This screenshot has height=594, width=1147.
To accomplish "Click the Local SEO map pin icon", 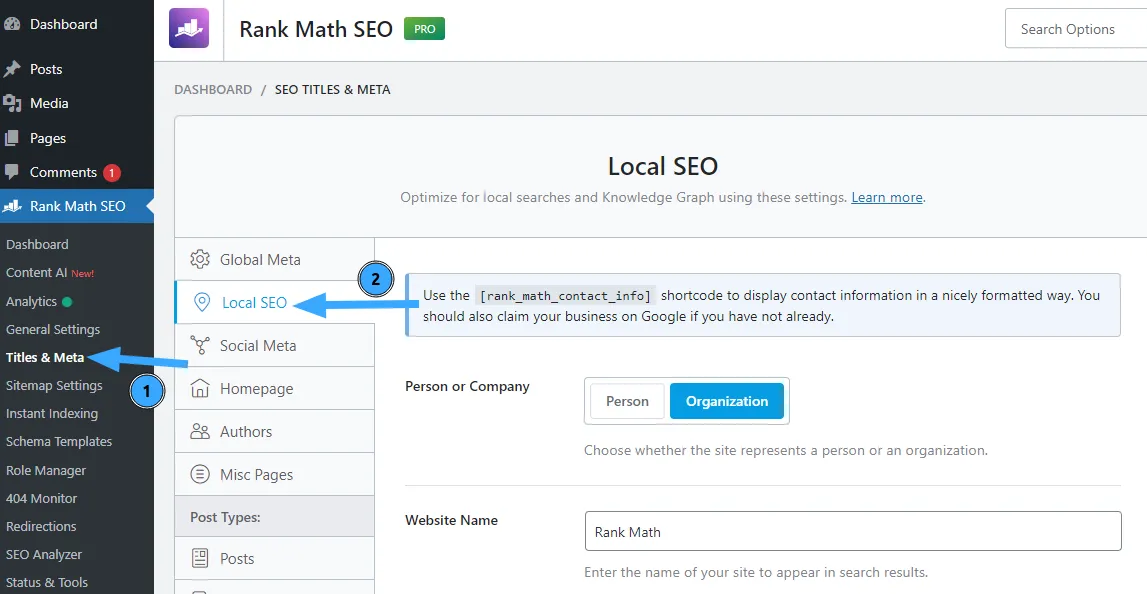I will (202, 302).
